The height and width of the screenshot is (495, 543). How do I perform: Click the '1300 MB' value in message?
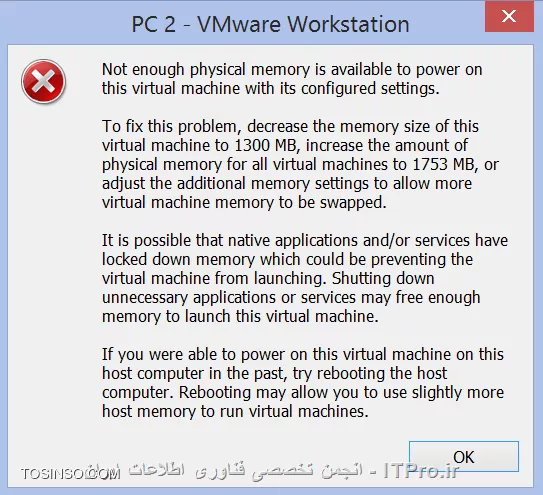click(x=265, y=145)
